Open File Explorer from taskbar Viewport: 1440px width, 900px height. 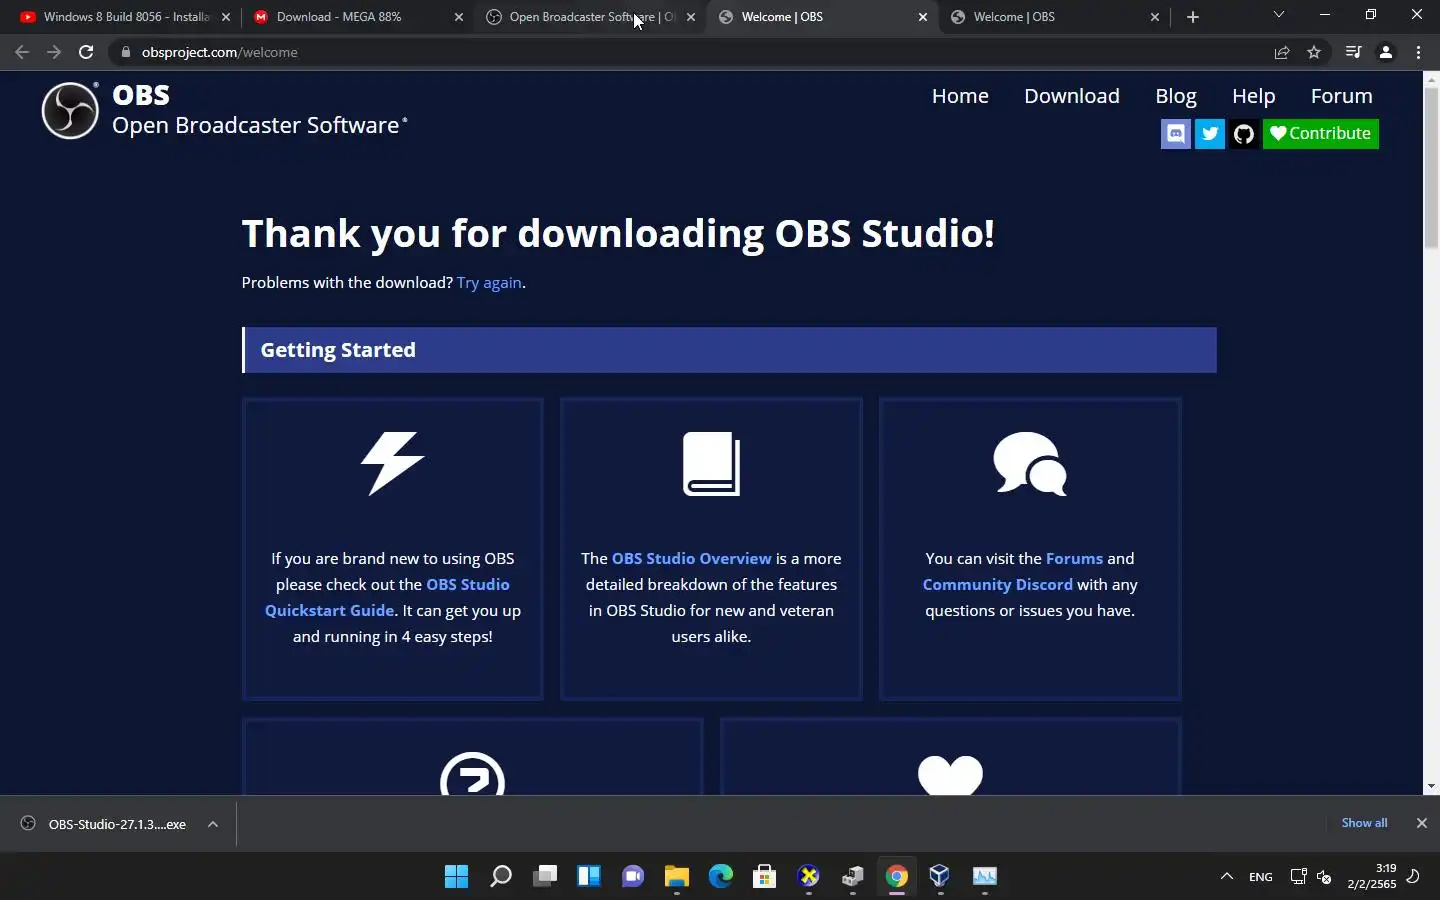[x=677, y=877]
